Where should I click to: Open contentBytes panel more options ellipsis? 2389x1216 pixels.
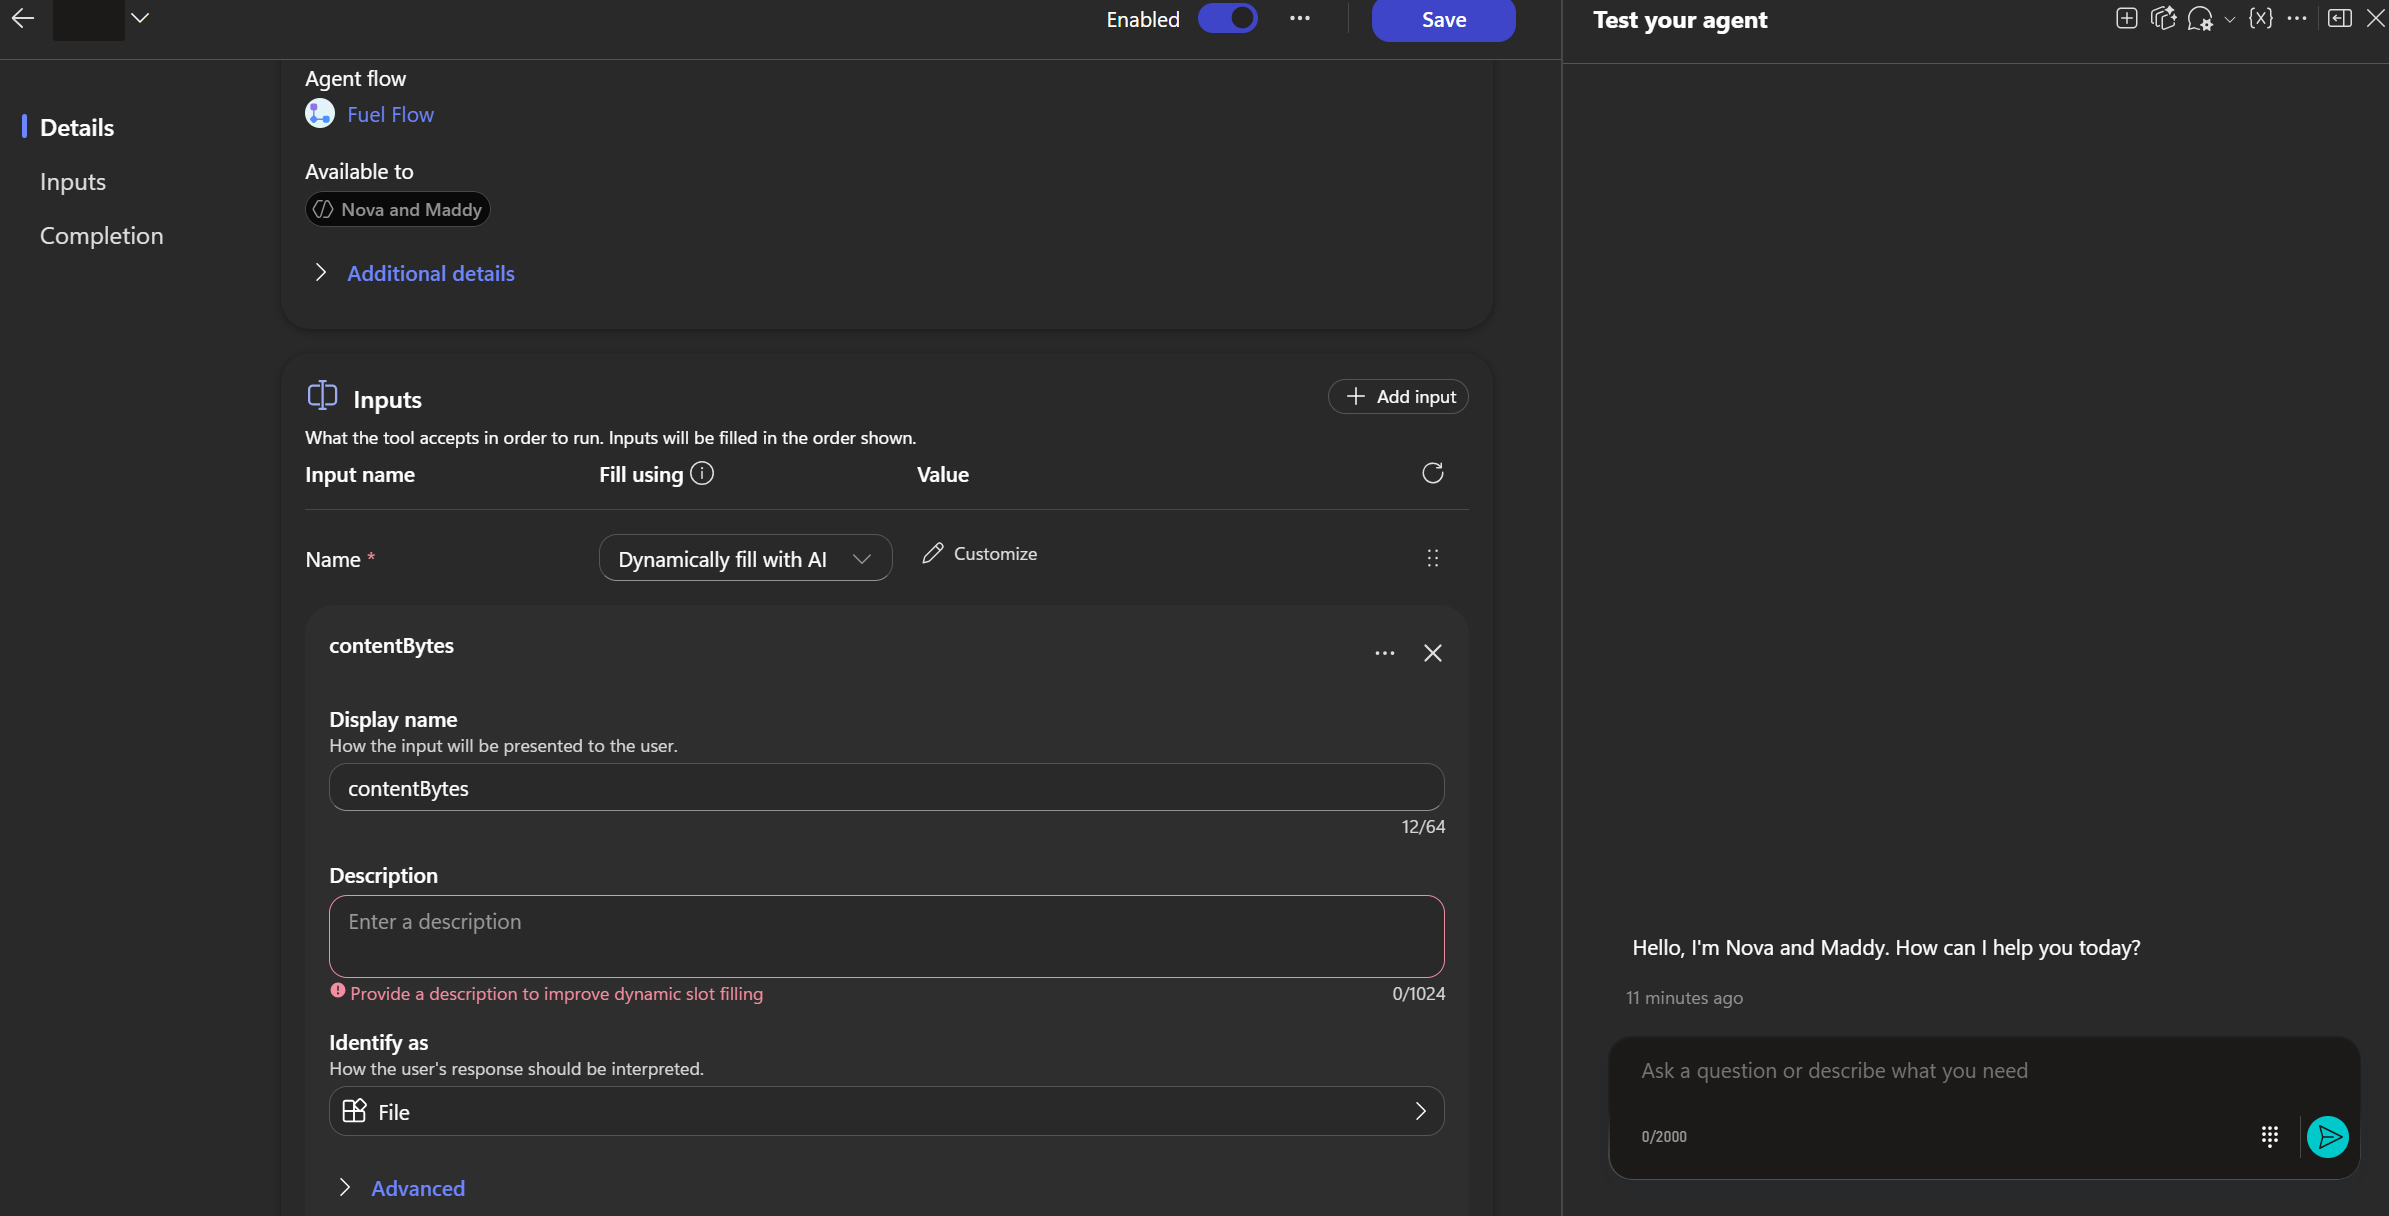(x=1384, y=653)
